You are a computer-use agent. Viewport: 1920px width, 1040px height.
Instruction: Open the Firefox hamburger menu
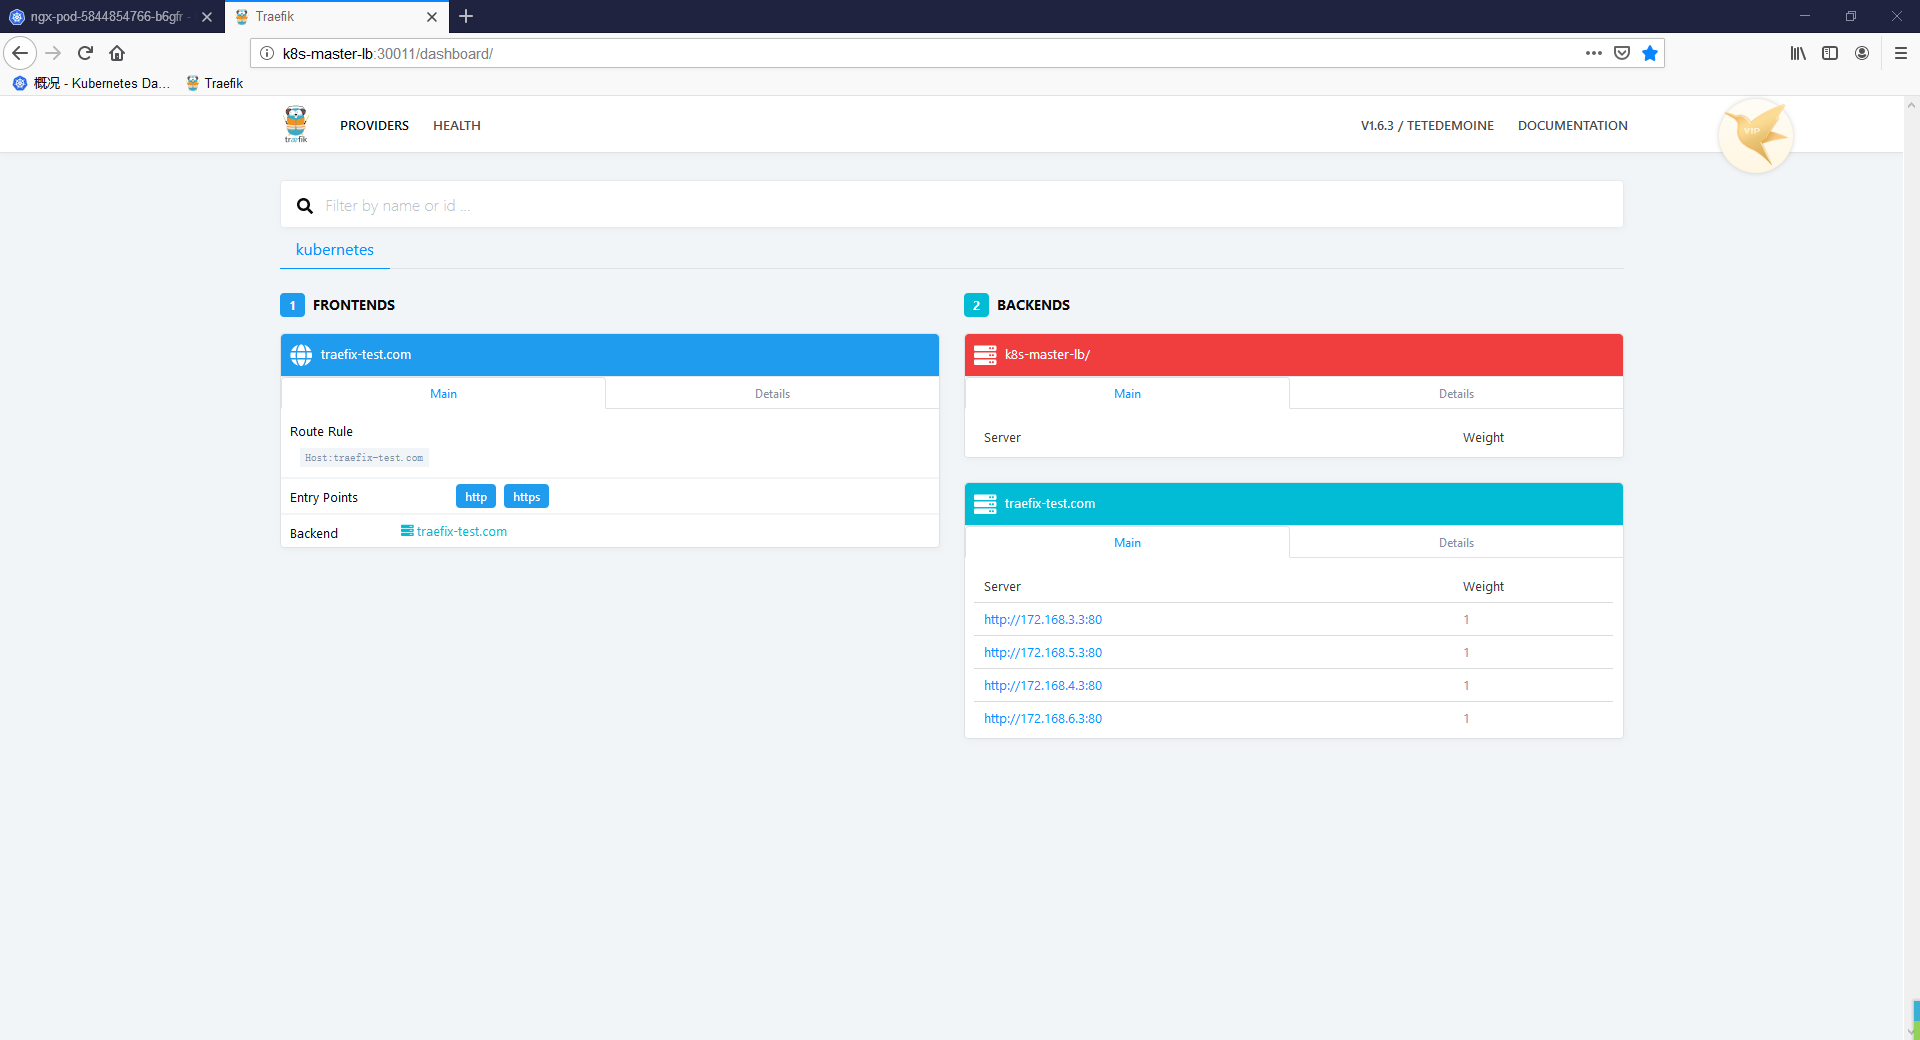1901,53
